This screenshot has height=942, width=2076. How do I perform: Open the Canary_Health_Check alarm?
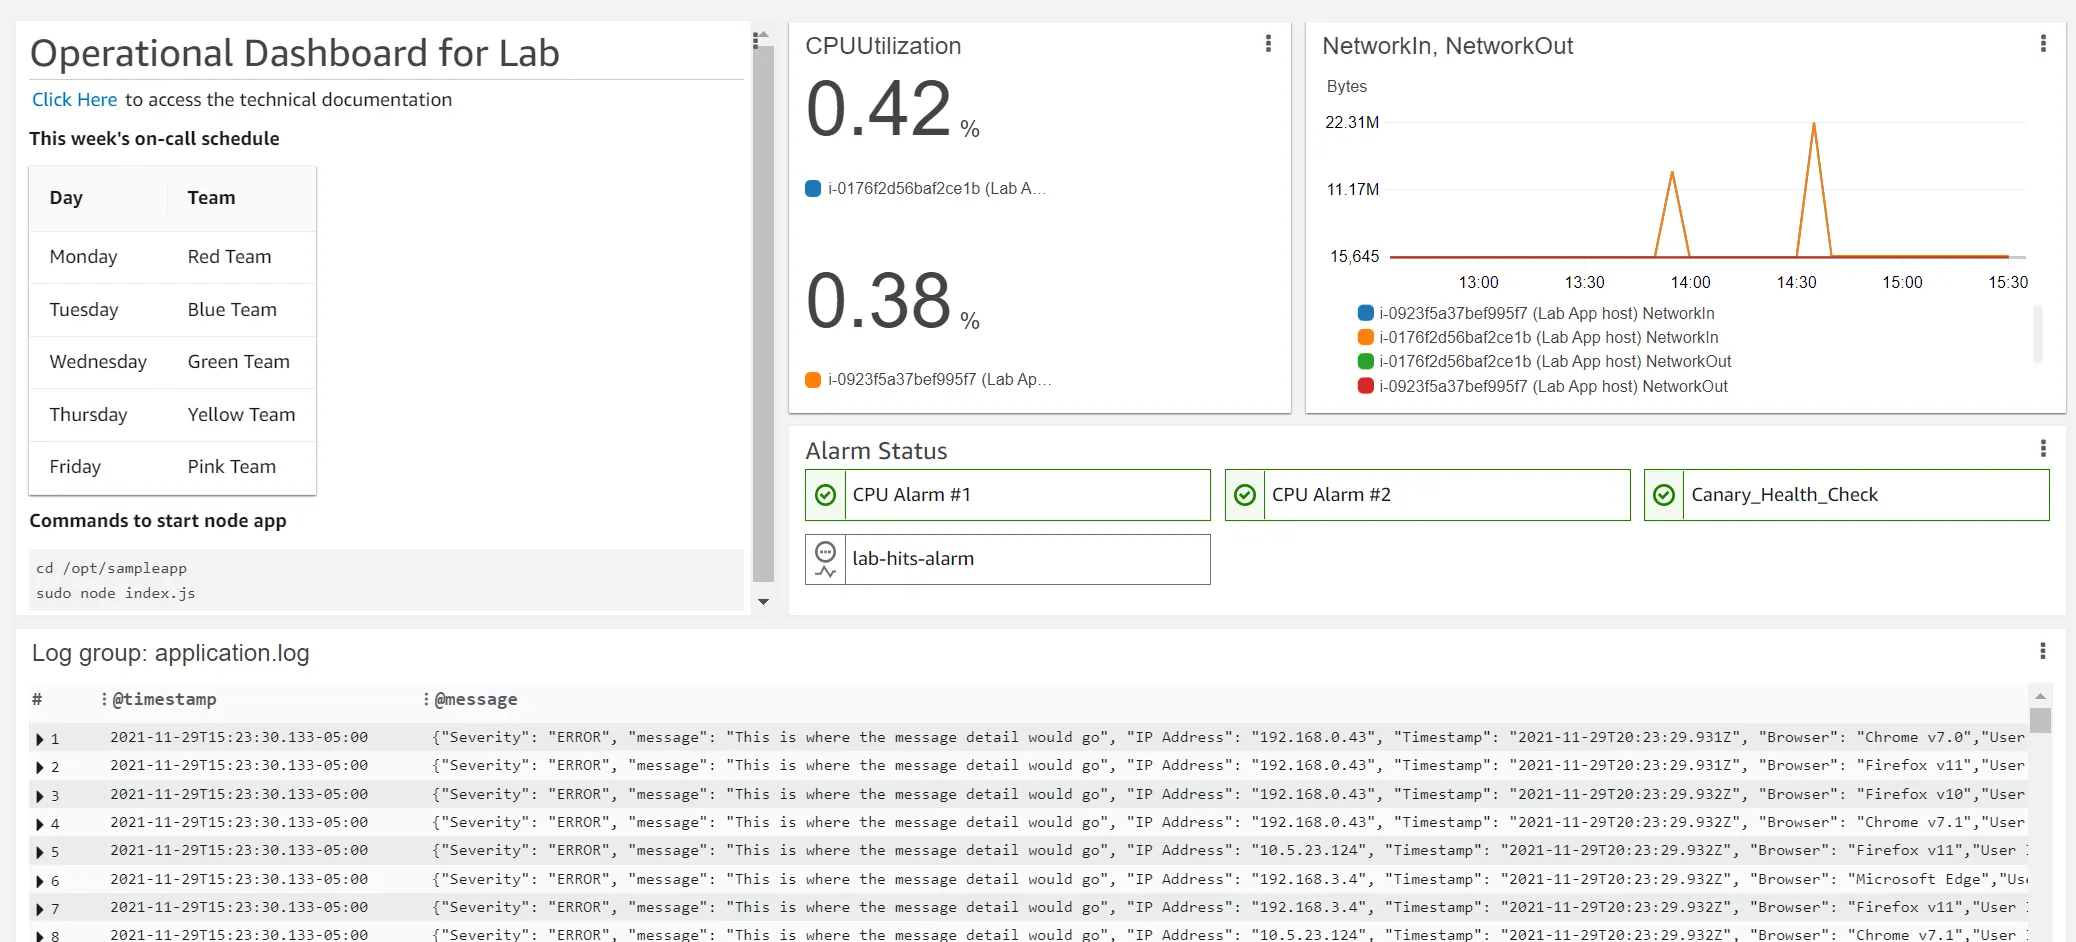1846,495
